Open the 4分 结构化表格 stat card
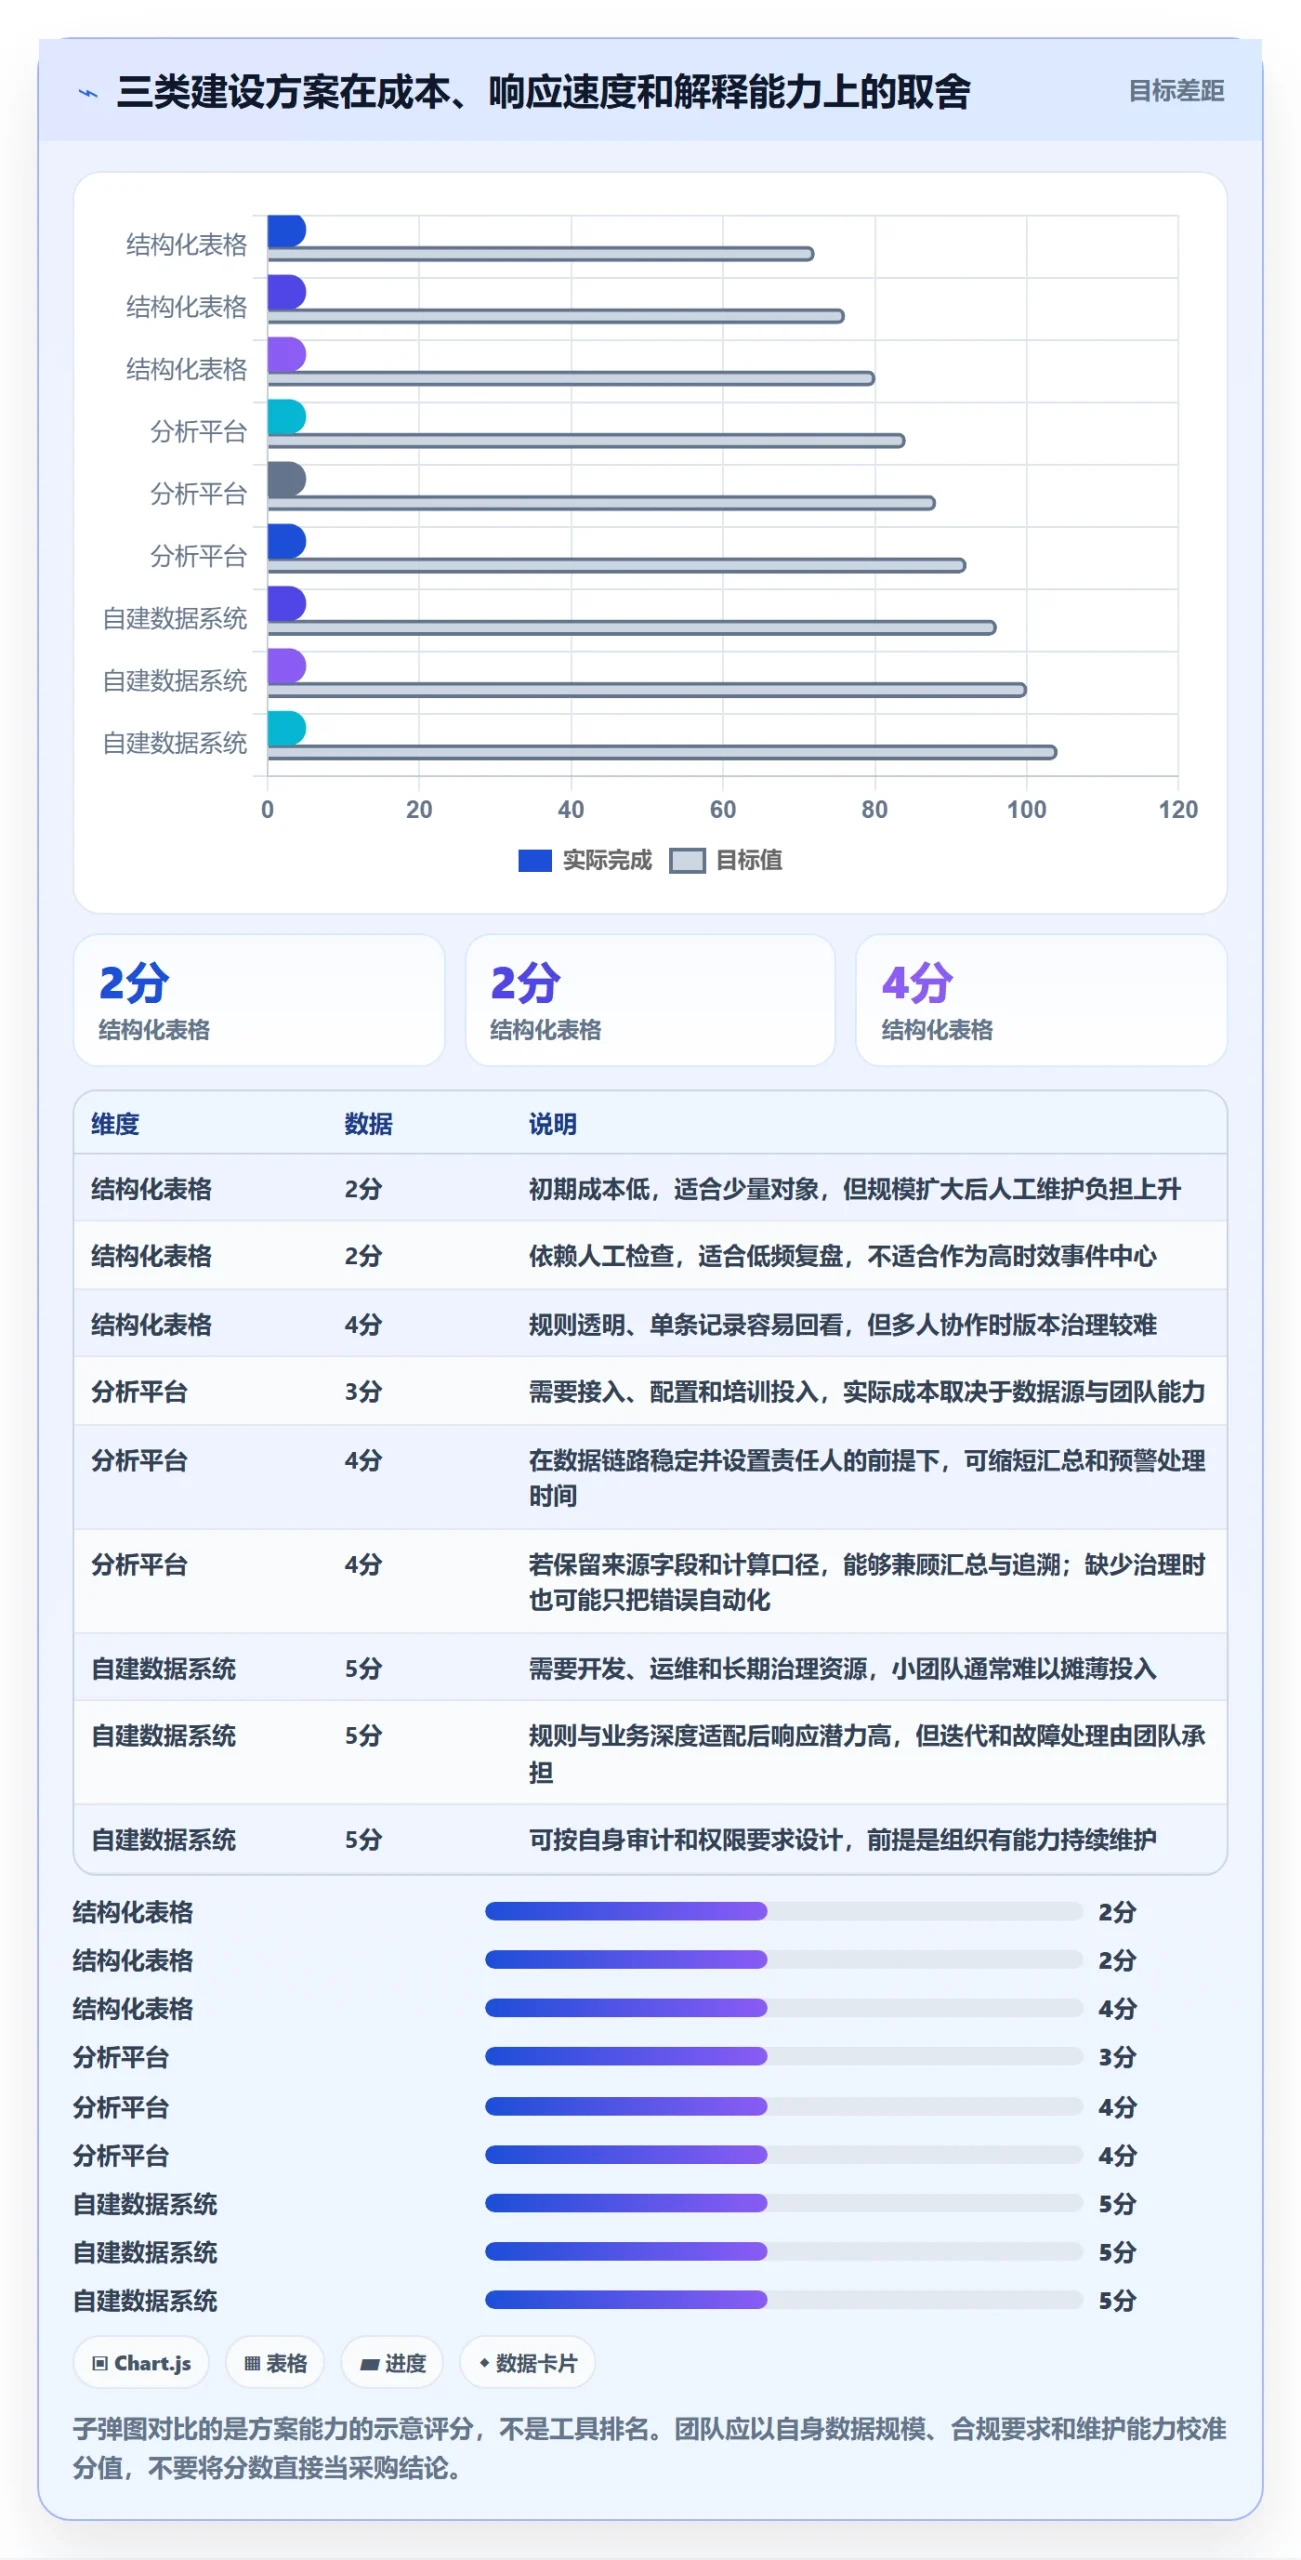Viewport: 1301px width, 2560px height. click(1041, 1000)
